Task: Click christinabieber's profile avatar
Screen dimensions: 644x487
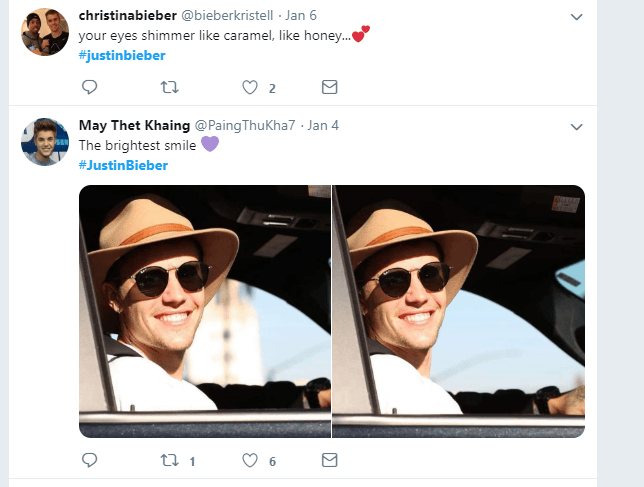Action: click(45, 32)
